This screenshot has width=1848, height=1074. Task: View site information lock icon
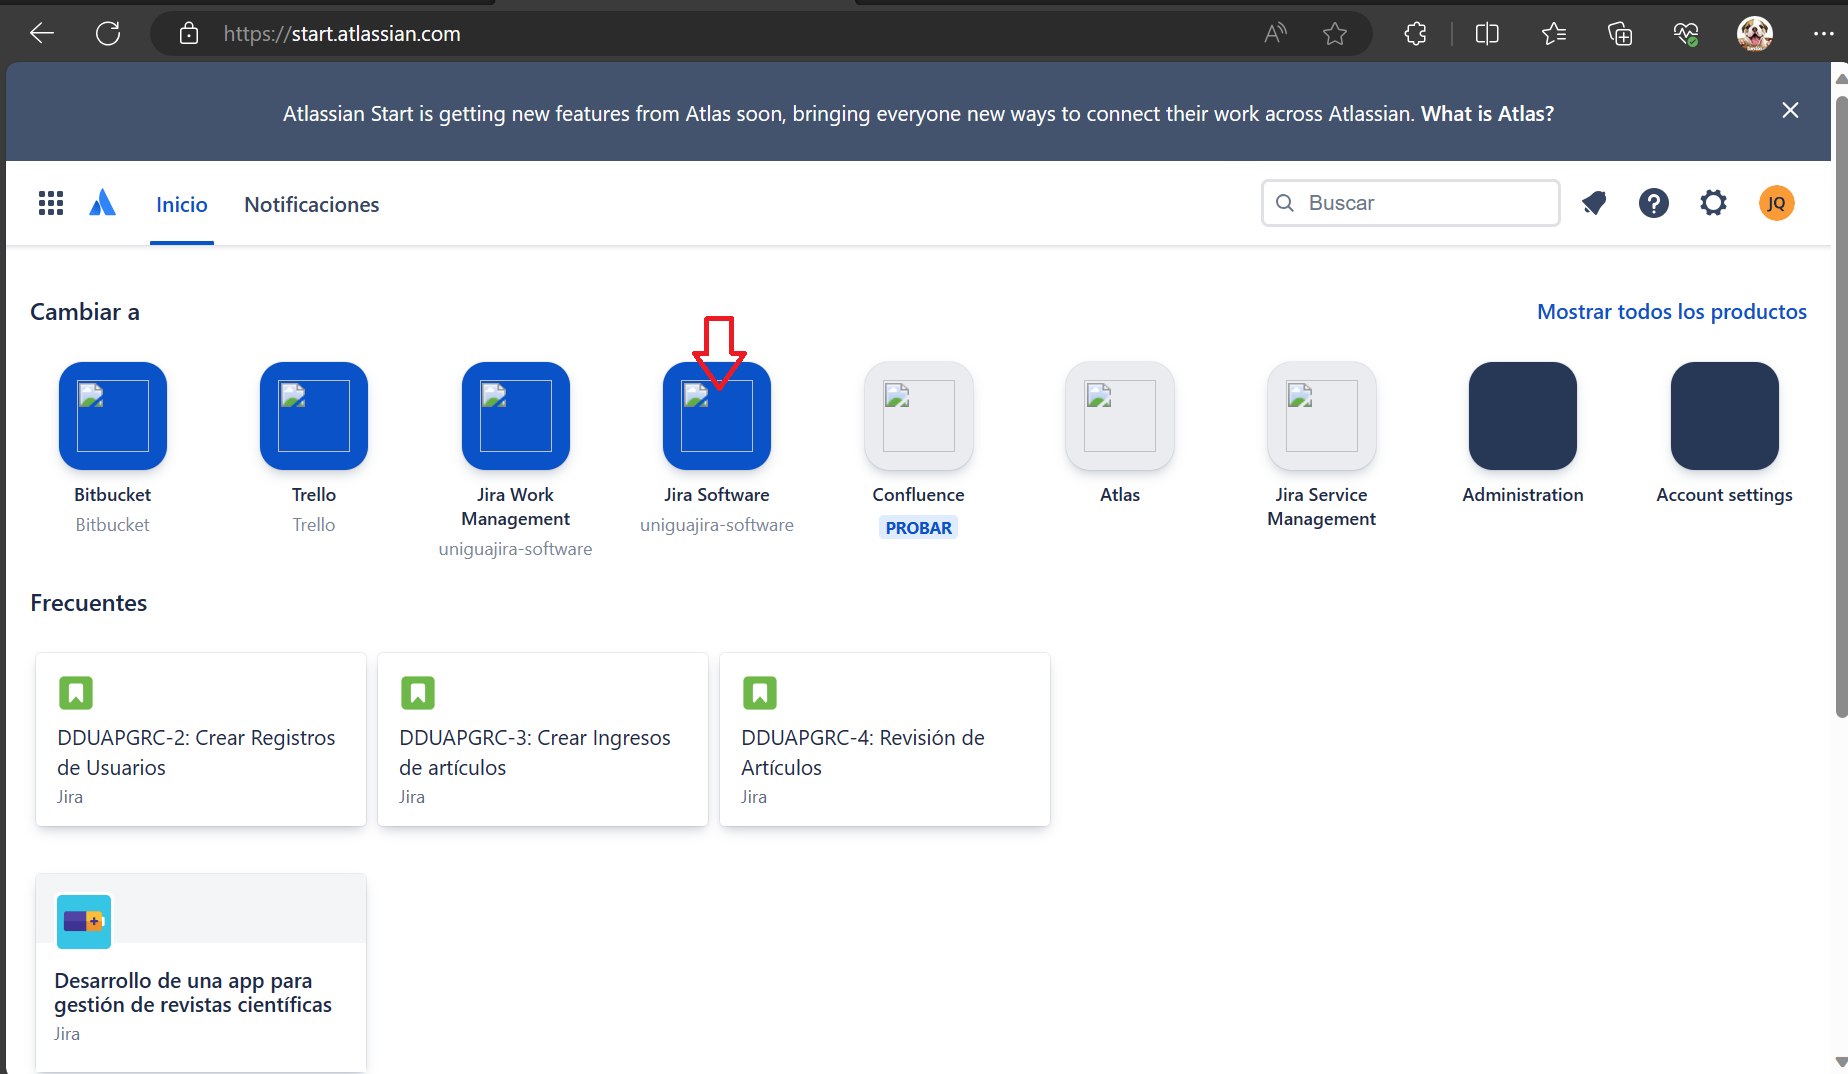[x=189, y=34]
